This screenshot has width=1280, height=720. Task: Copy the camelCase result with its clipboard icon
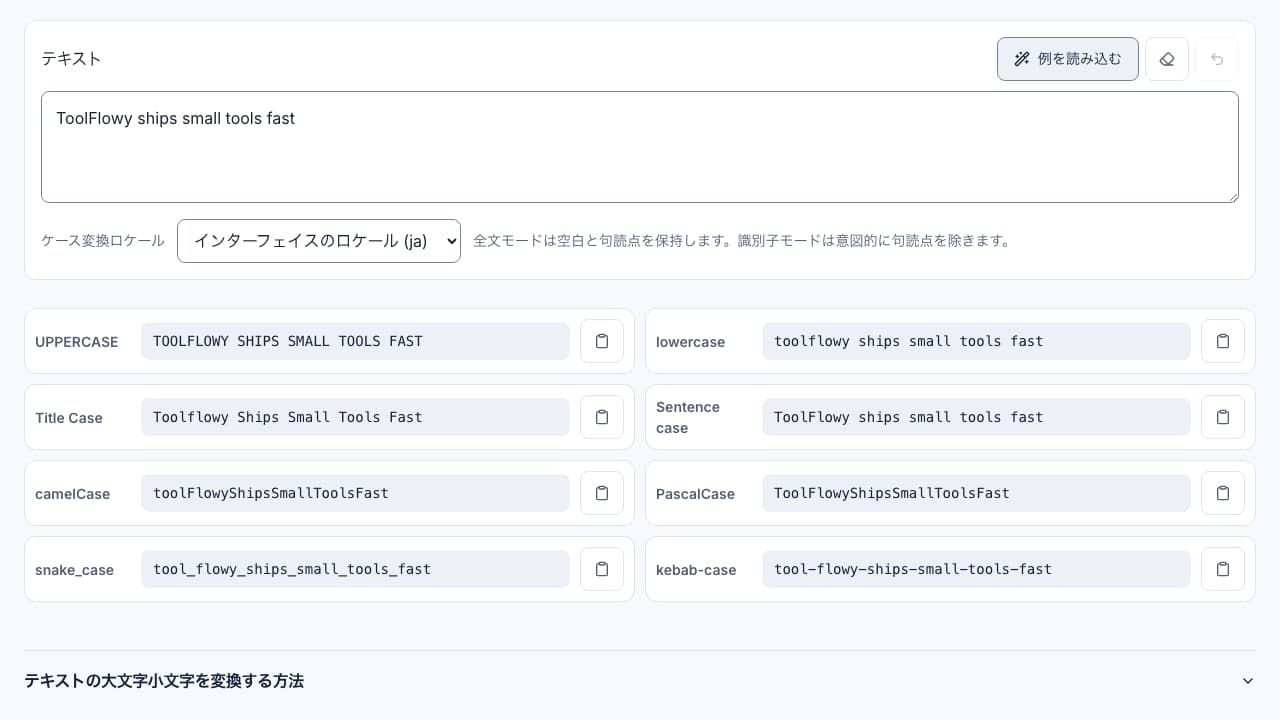coord(602,493)
